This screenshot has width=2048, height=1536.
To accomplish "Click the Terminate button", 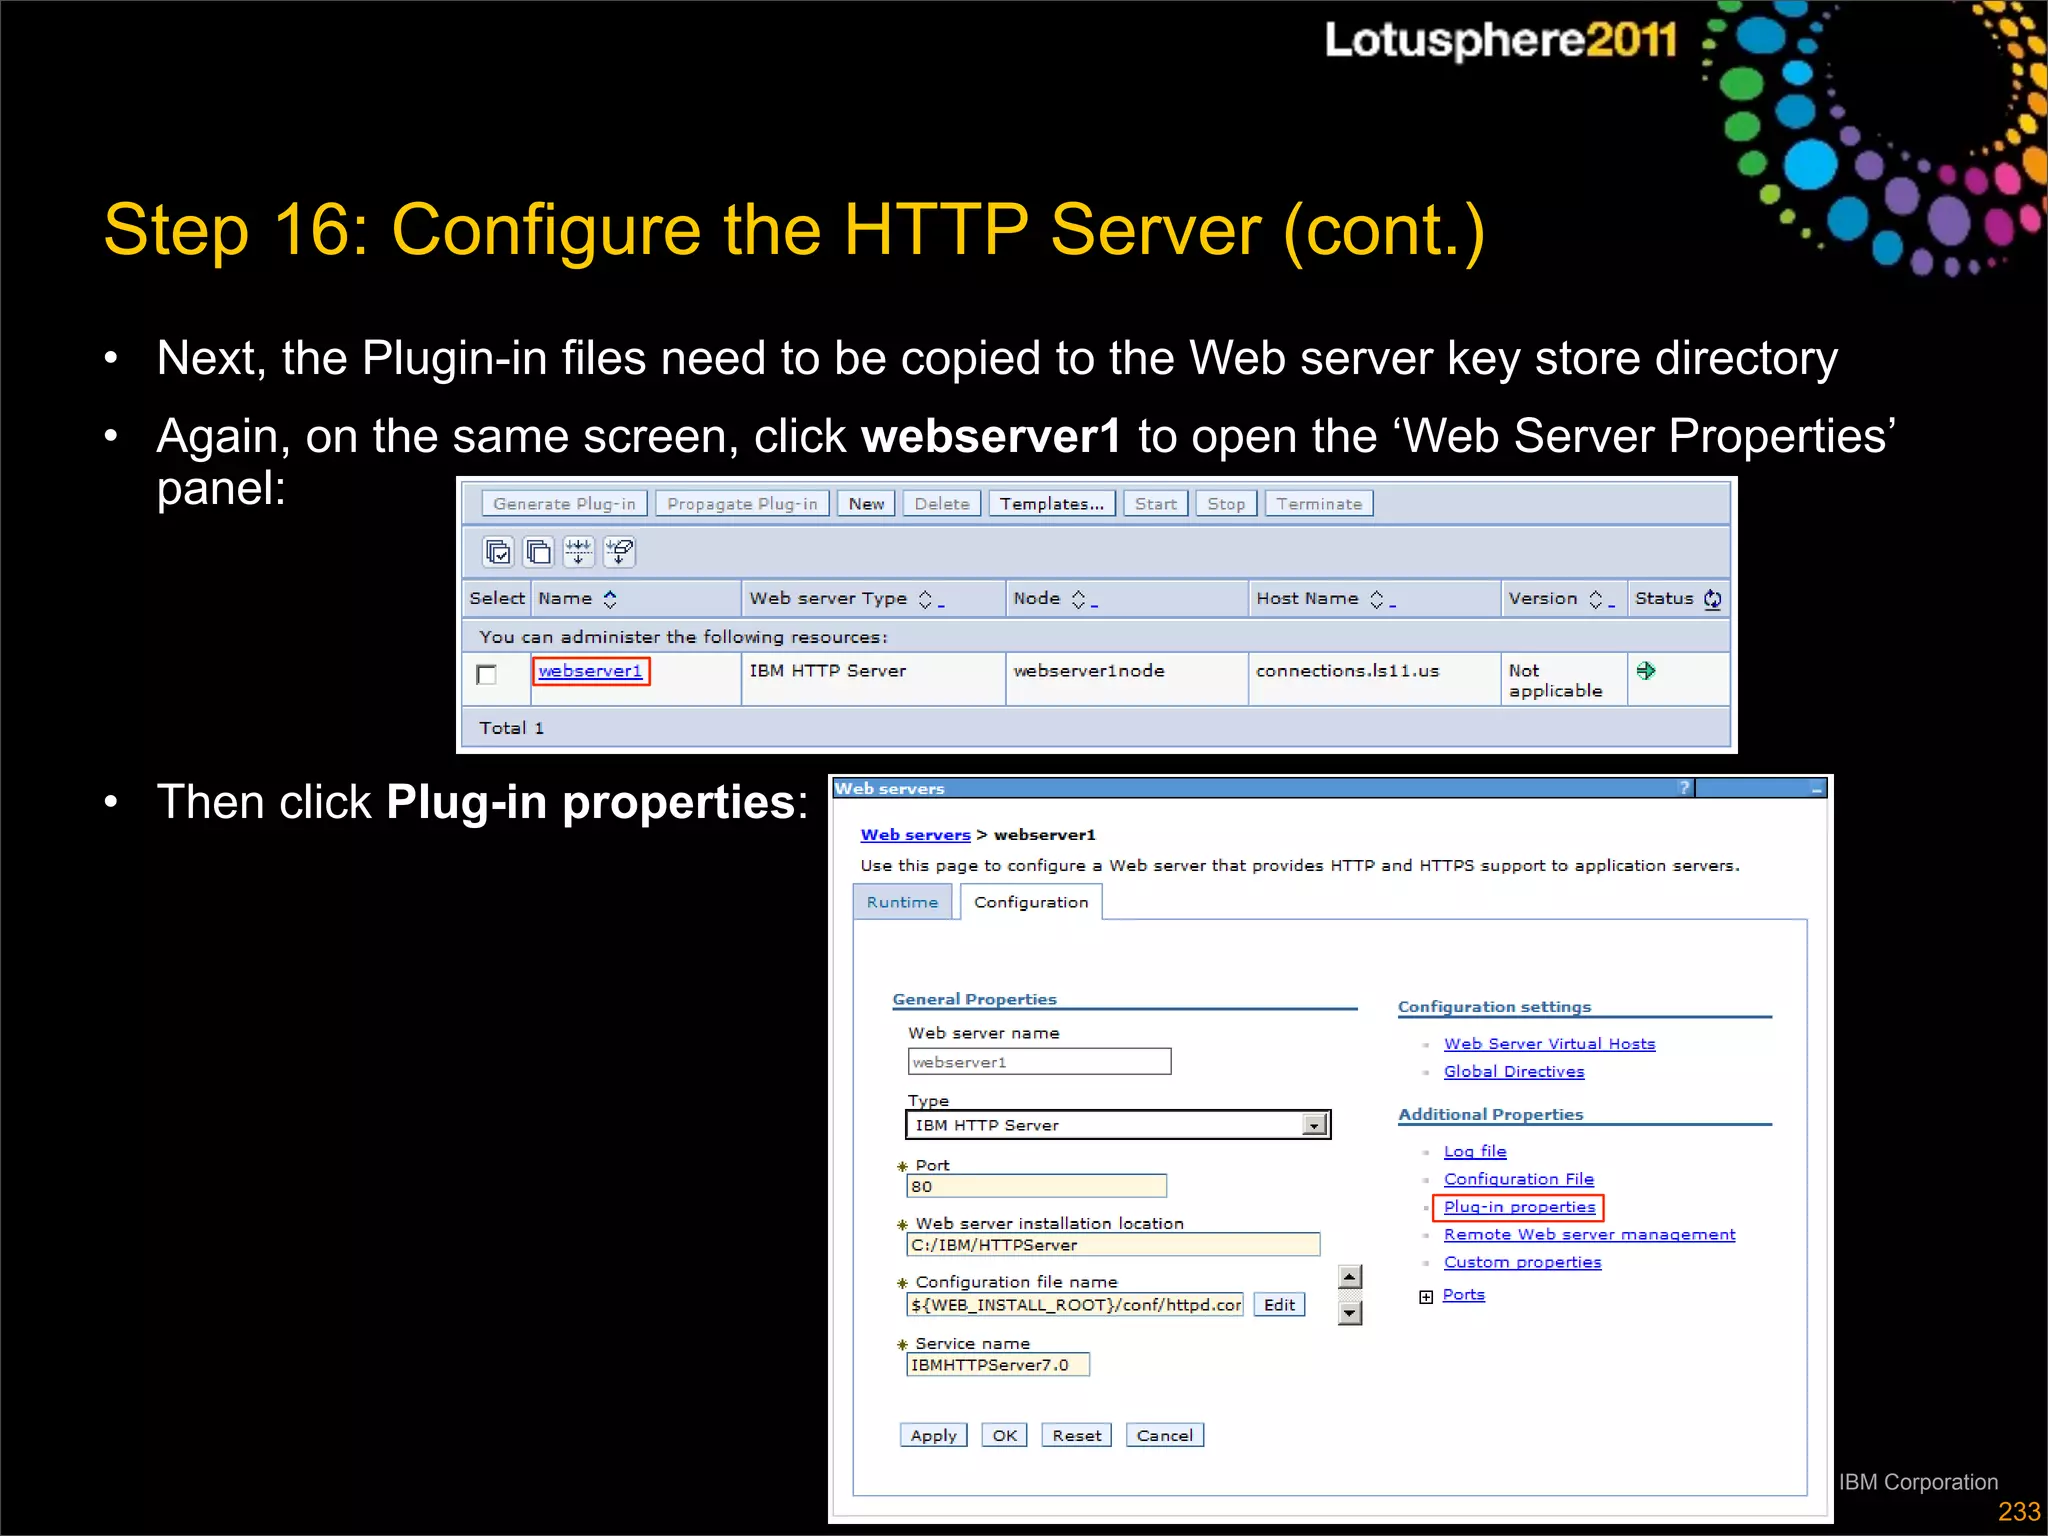I will coord(1319,504).
